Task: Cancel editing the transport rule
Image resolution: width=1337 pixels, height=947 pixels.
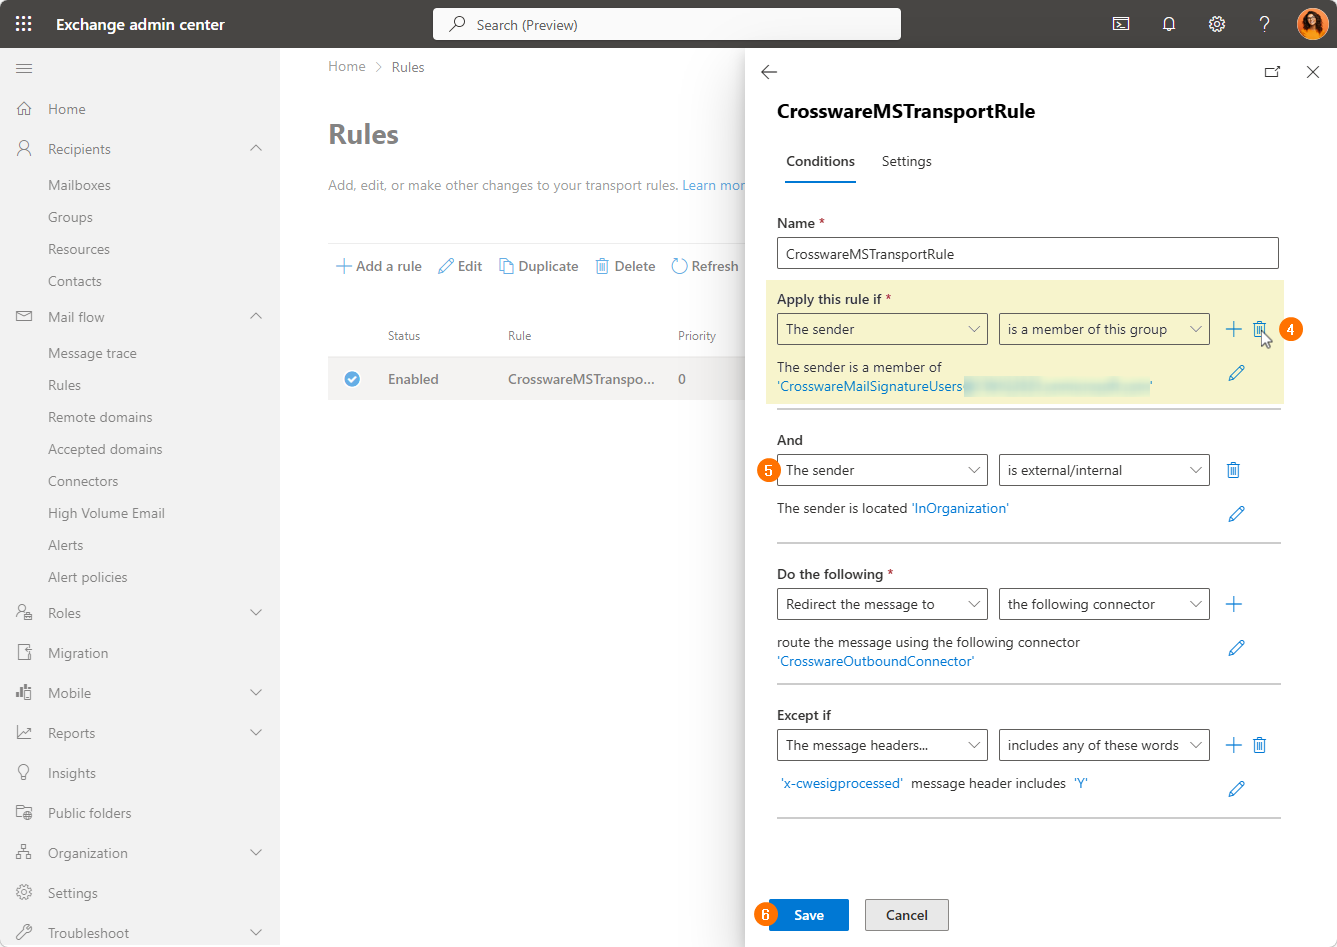Action: coord(907,915)
